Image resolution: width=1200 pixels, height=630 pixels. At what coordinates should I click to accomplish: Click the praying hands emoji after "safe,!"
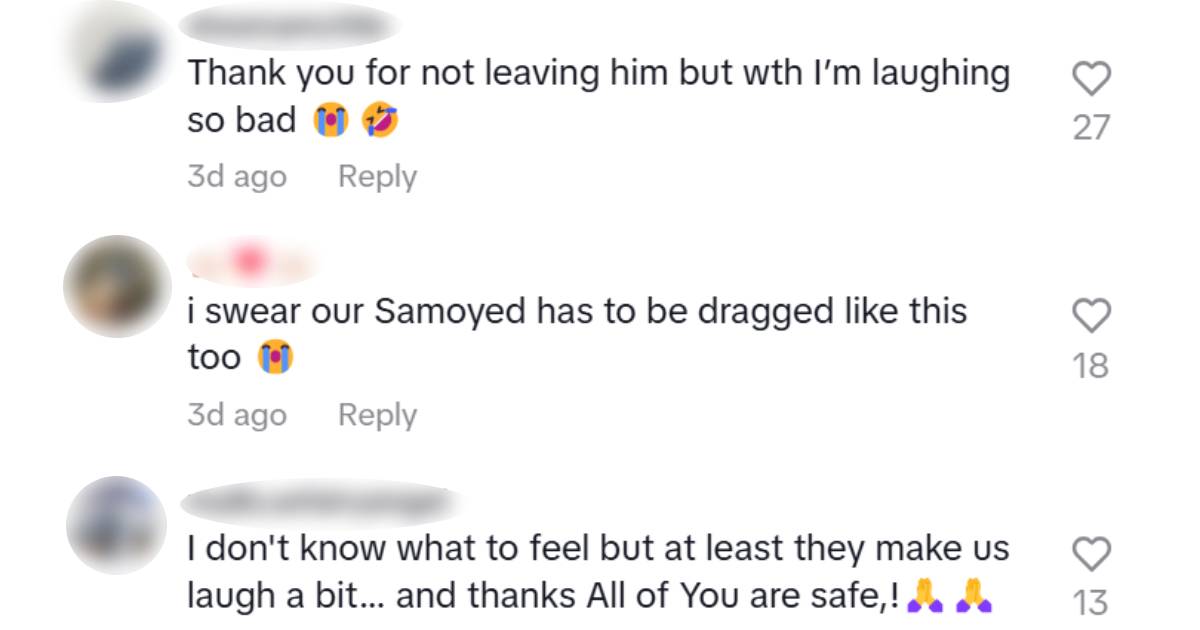tap(924, 597)
